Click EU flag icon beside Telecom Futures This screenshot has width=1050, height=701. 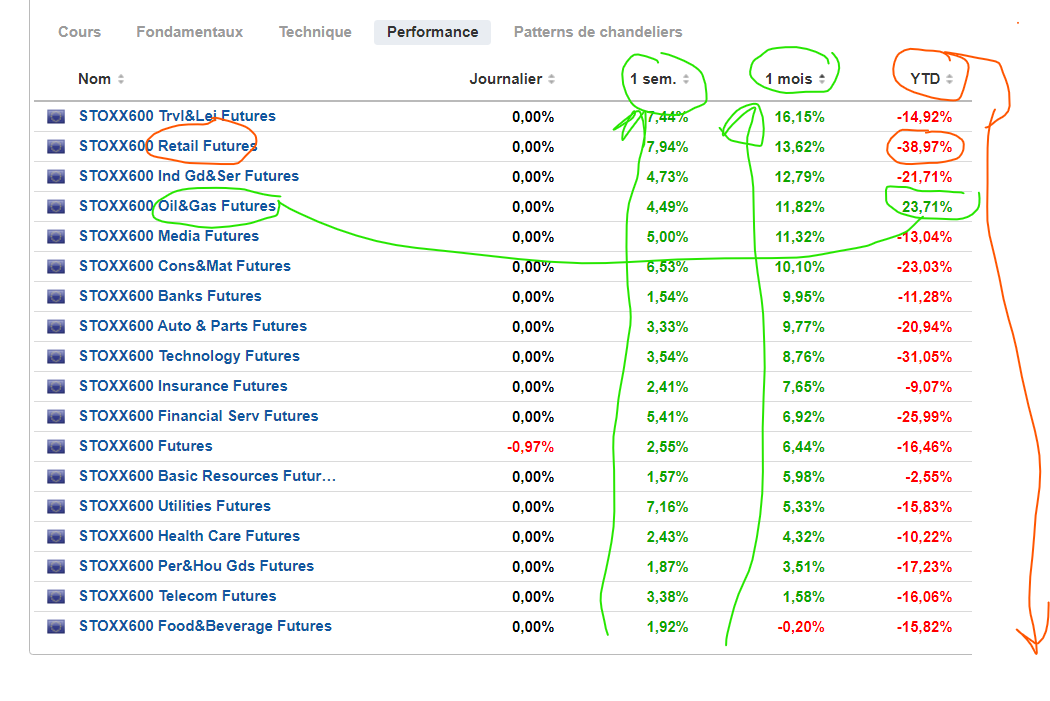point(56,597)
